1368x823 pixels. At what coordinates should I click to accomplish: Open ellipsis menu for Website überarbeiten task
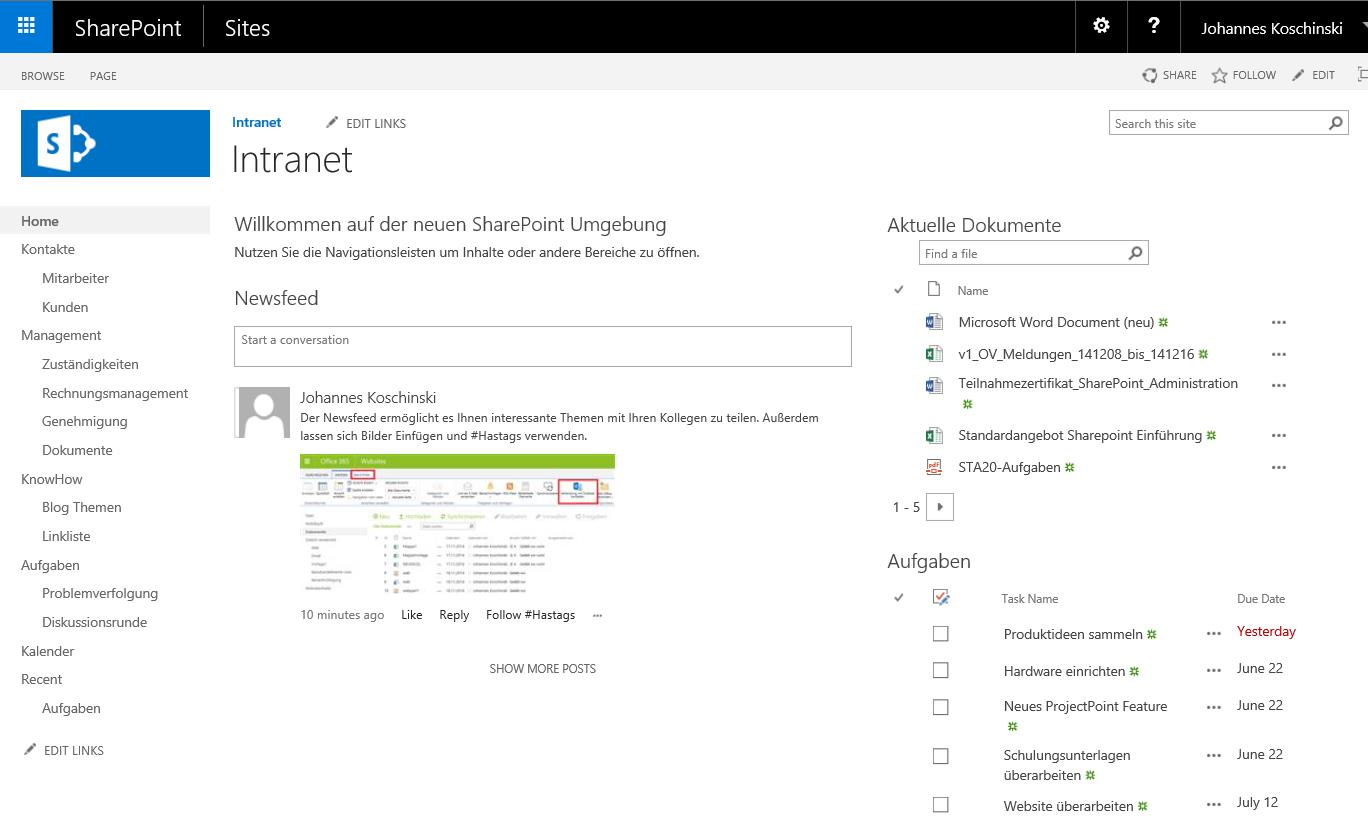tap(1214, 805)
